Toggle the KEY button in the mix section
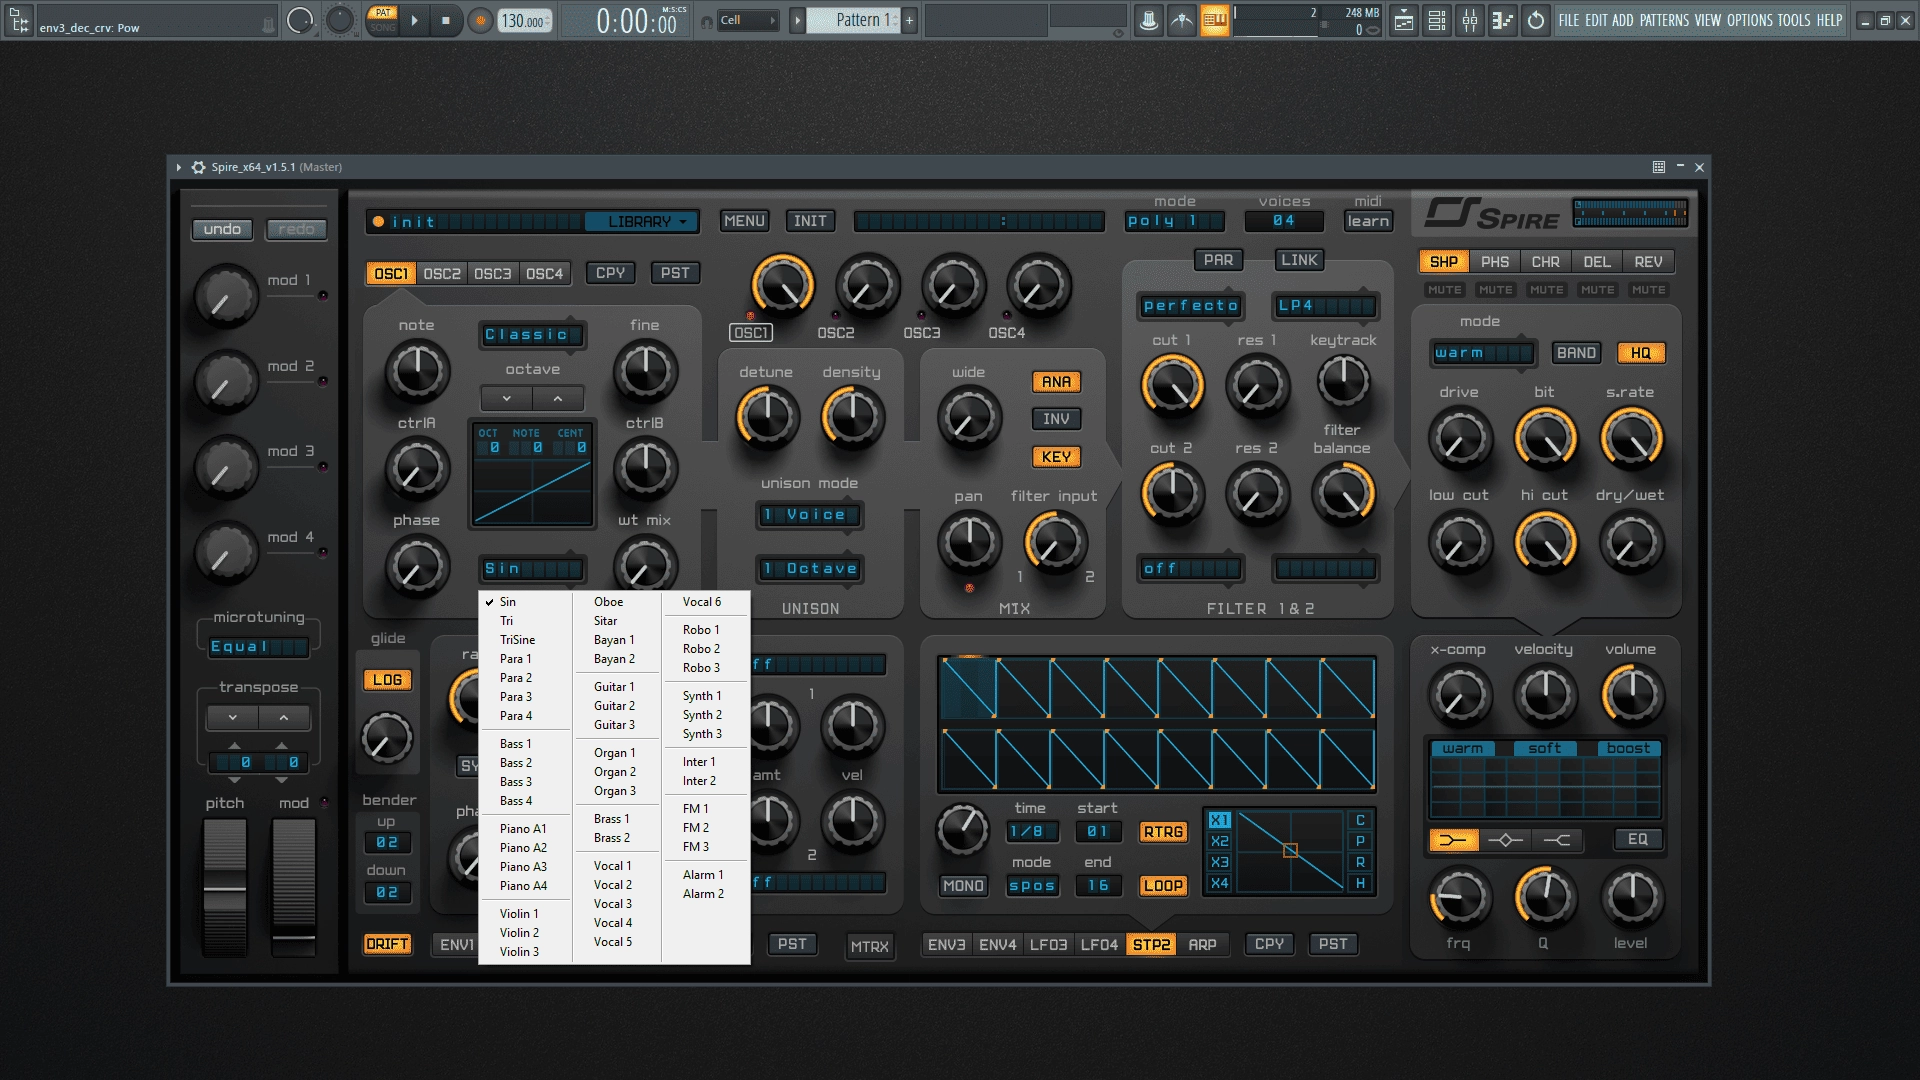The image size is (1920, 1080). point(1056,457)
